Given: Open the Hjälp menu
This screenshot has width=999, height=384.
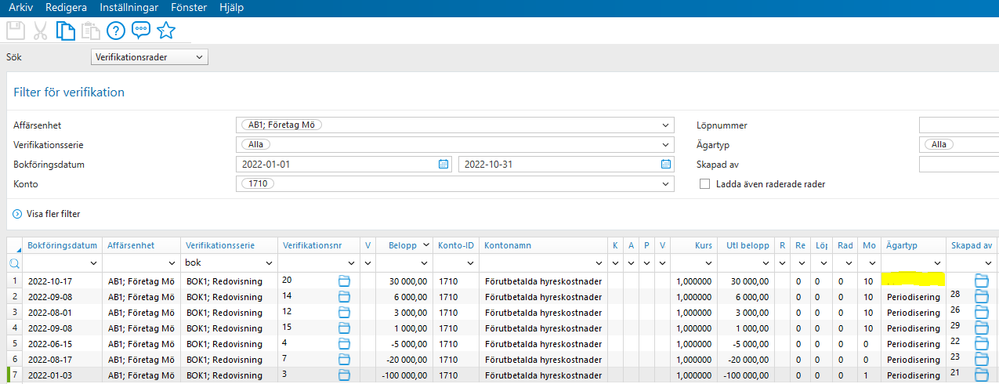Looking at the screenshot, I should click(231, 8).
